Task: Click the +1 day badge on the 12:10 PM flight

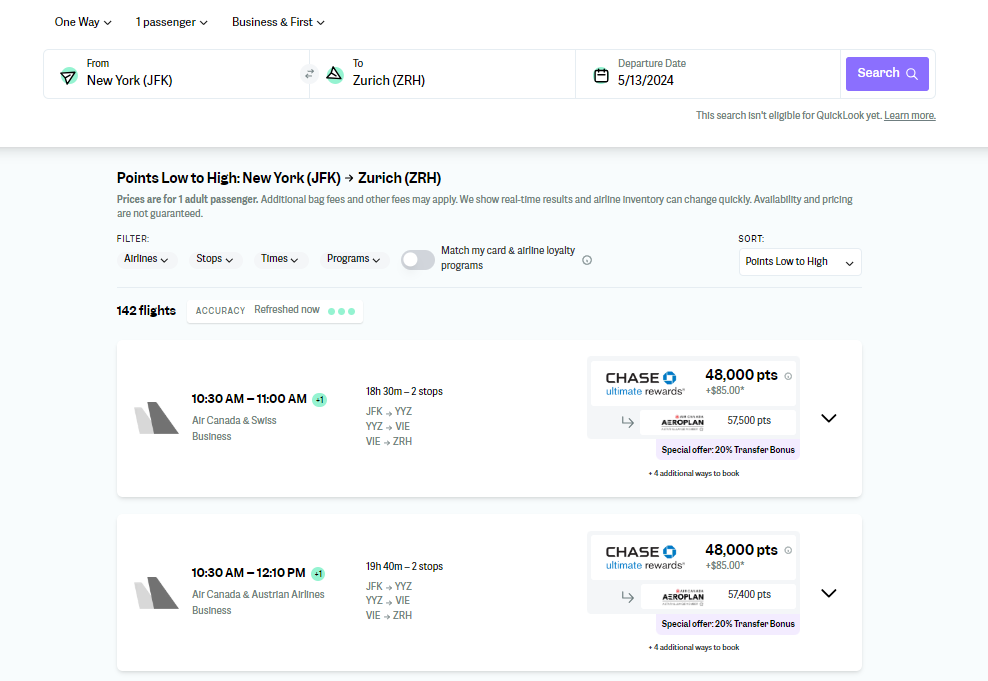Action: point(318,574)
